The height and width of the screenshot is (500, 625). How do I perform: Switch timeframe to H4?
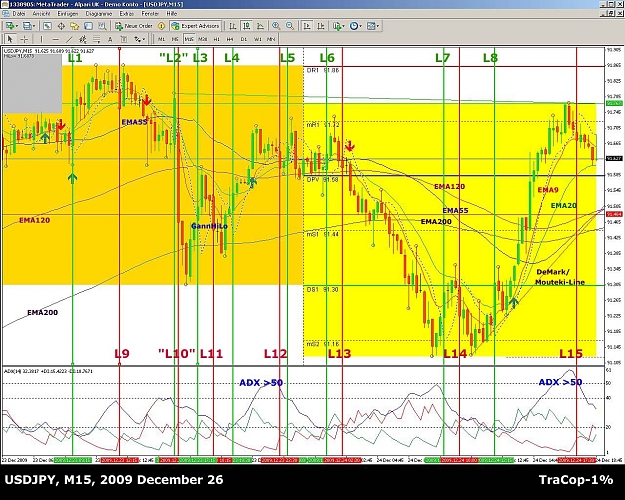pos(230,39)
